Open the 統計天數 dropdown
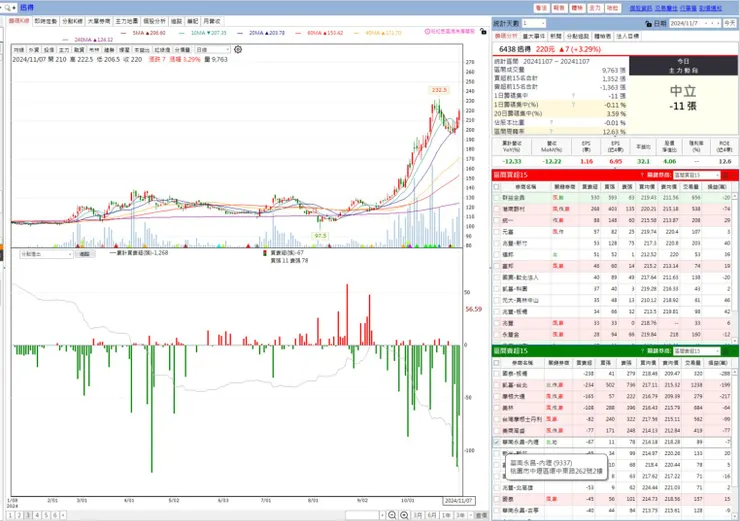 534,23
